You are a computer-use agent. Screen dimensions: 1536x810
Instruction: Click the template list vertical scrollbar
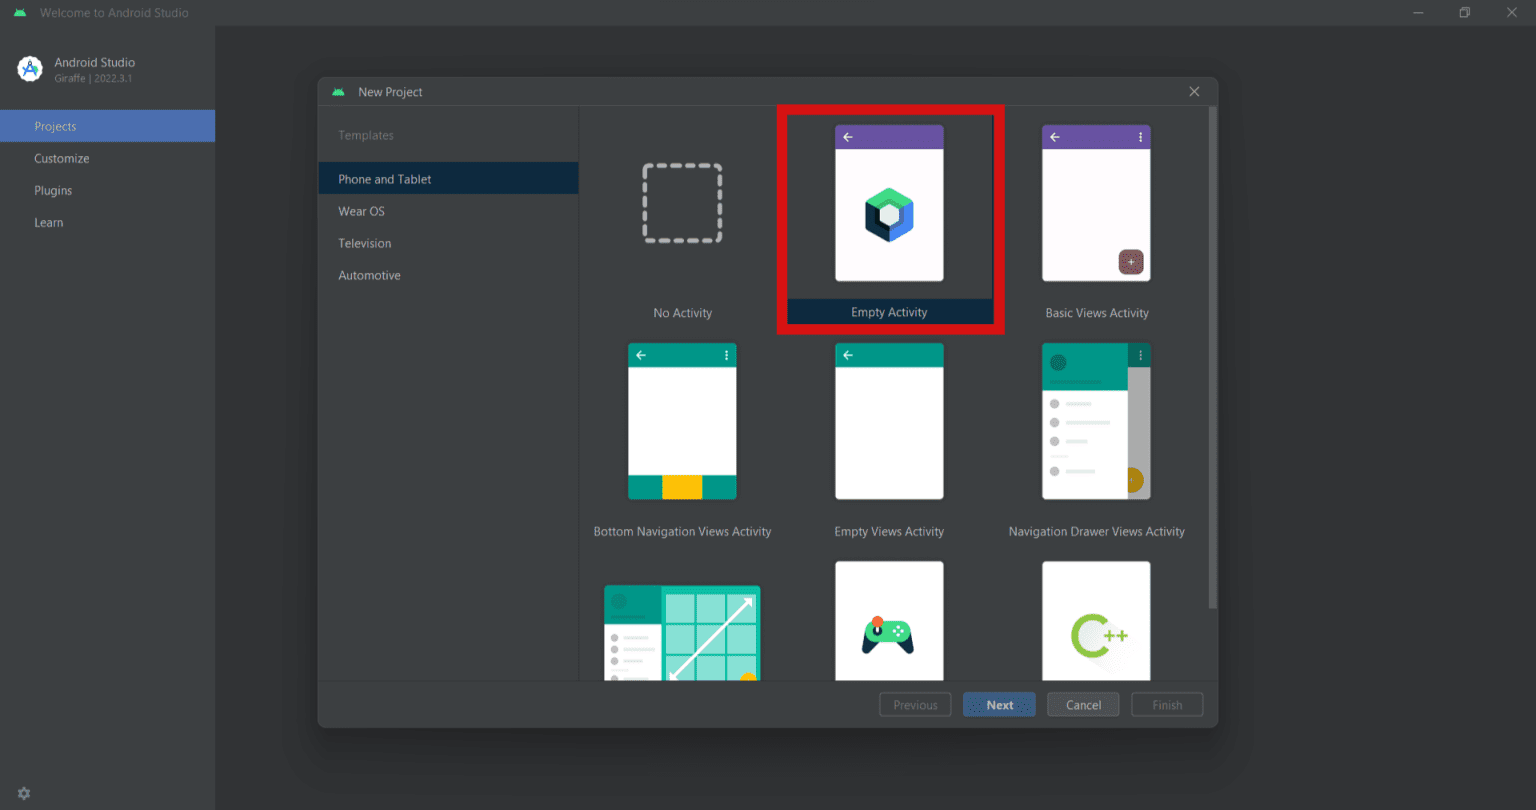(1213, 358)
